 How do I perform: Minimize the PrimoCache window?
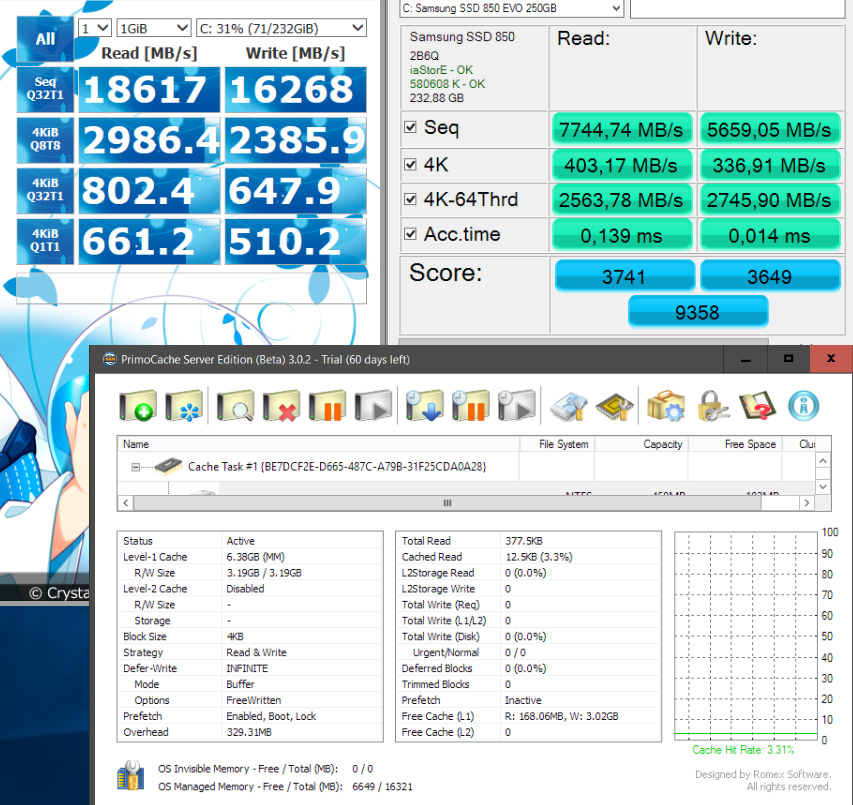(745, 359)
